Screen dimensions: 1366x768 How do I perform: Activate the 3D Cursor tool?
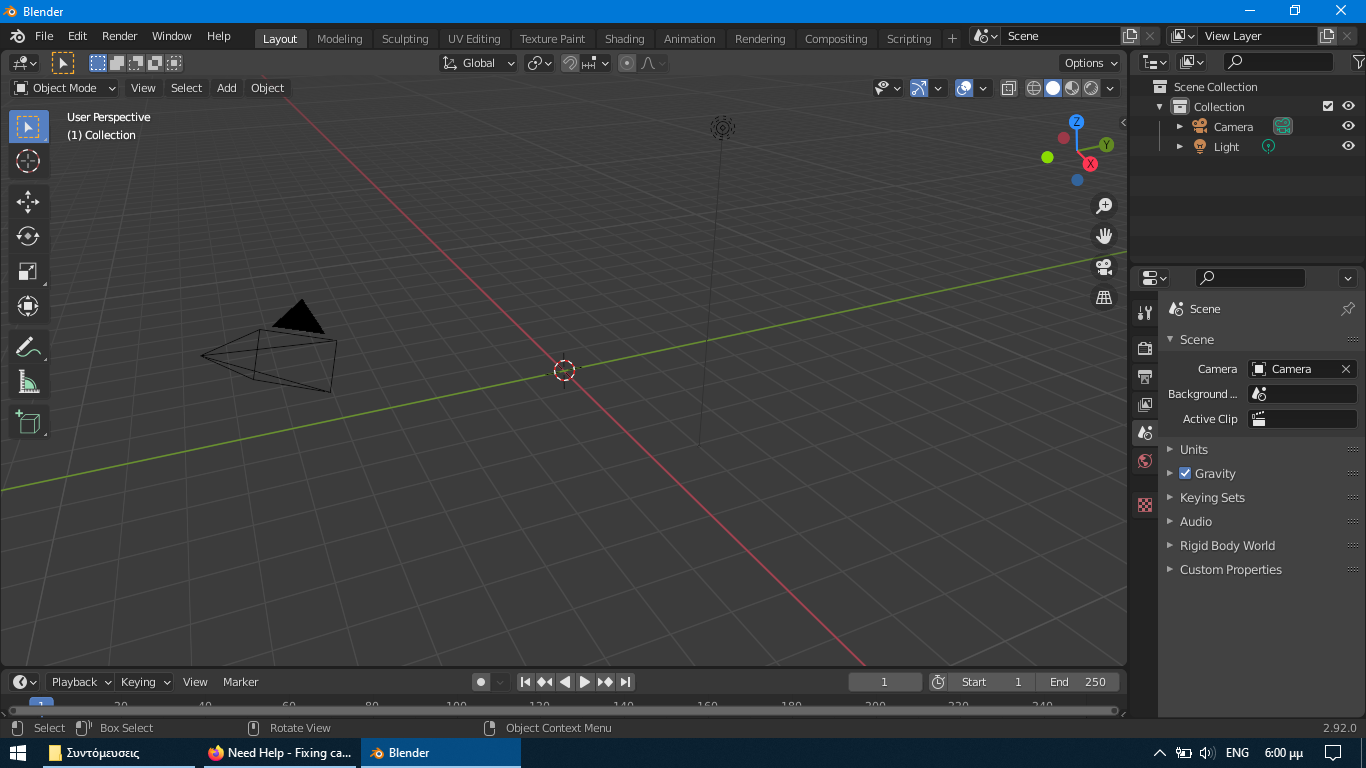tap(28, 161)
